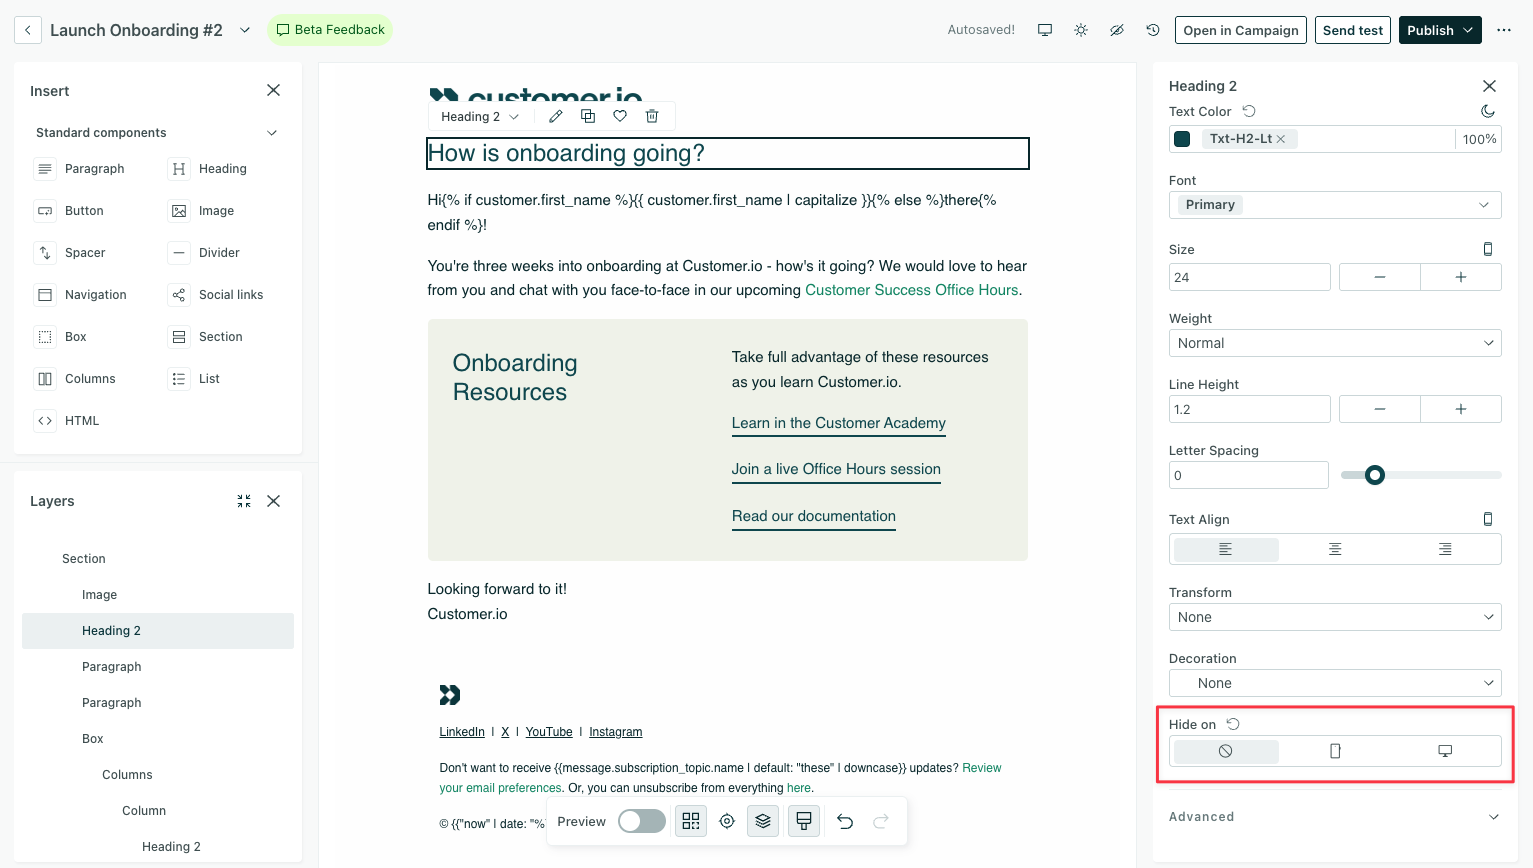The height and width of the screenshot is (868, 1533).
Task: Collapse all layers icon in Layers panel
Action: [x=244, y=501]
